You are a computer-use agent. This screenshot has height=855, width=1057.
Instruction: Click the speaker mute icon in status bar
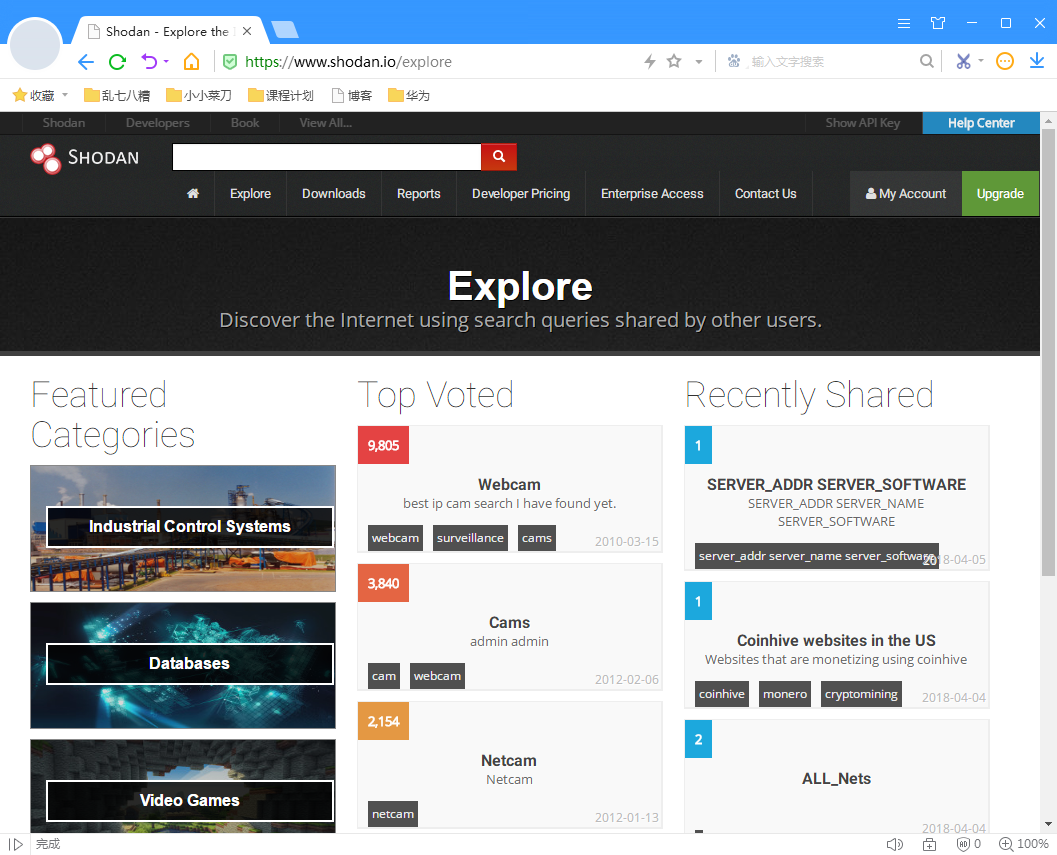click(x=894, y=844)
